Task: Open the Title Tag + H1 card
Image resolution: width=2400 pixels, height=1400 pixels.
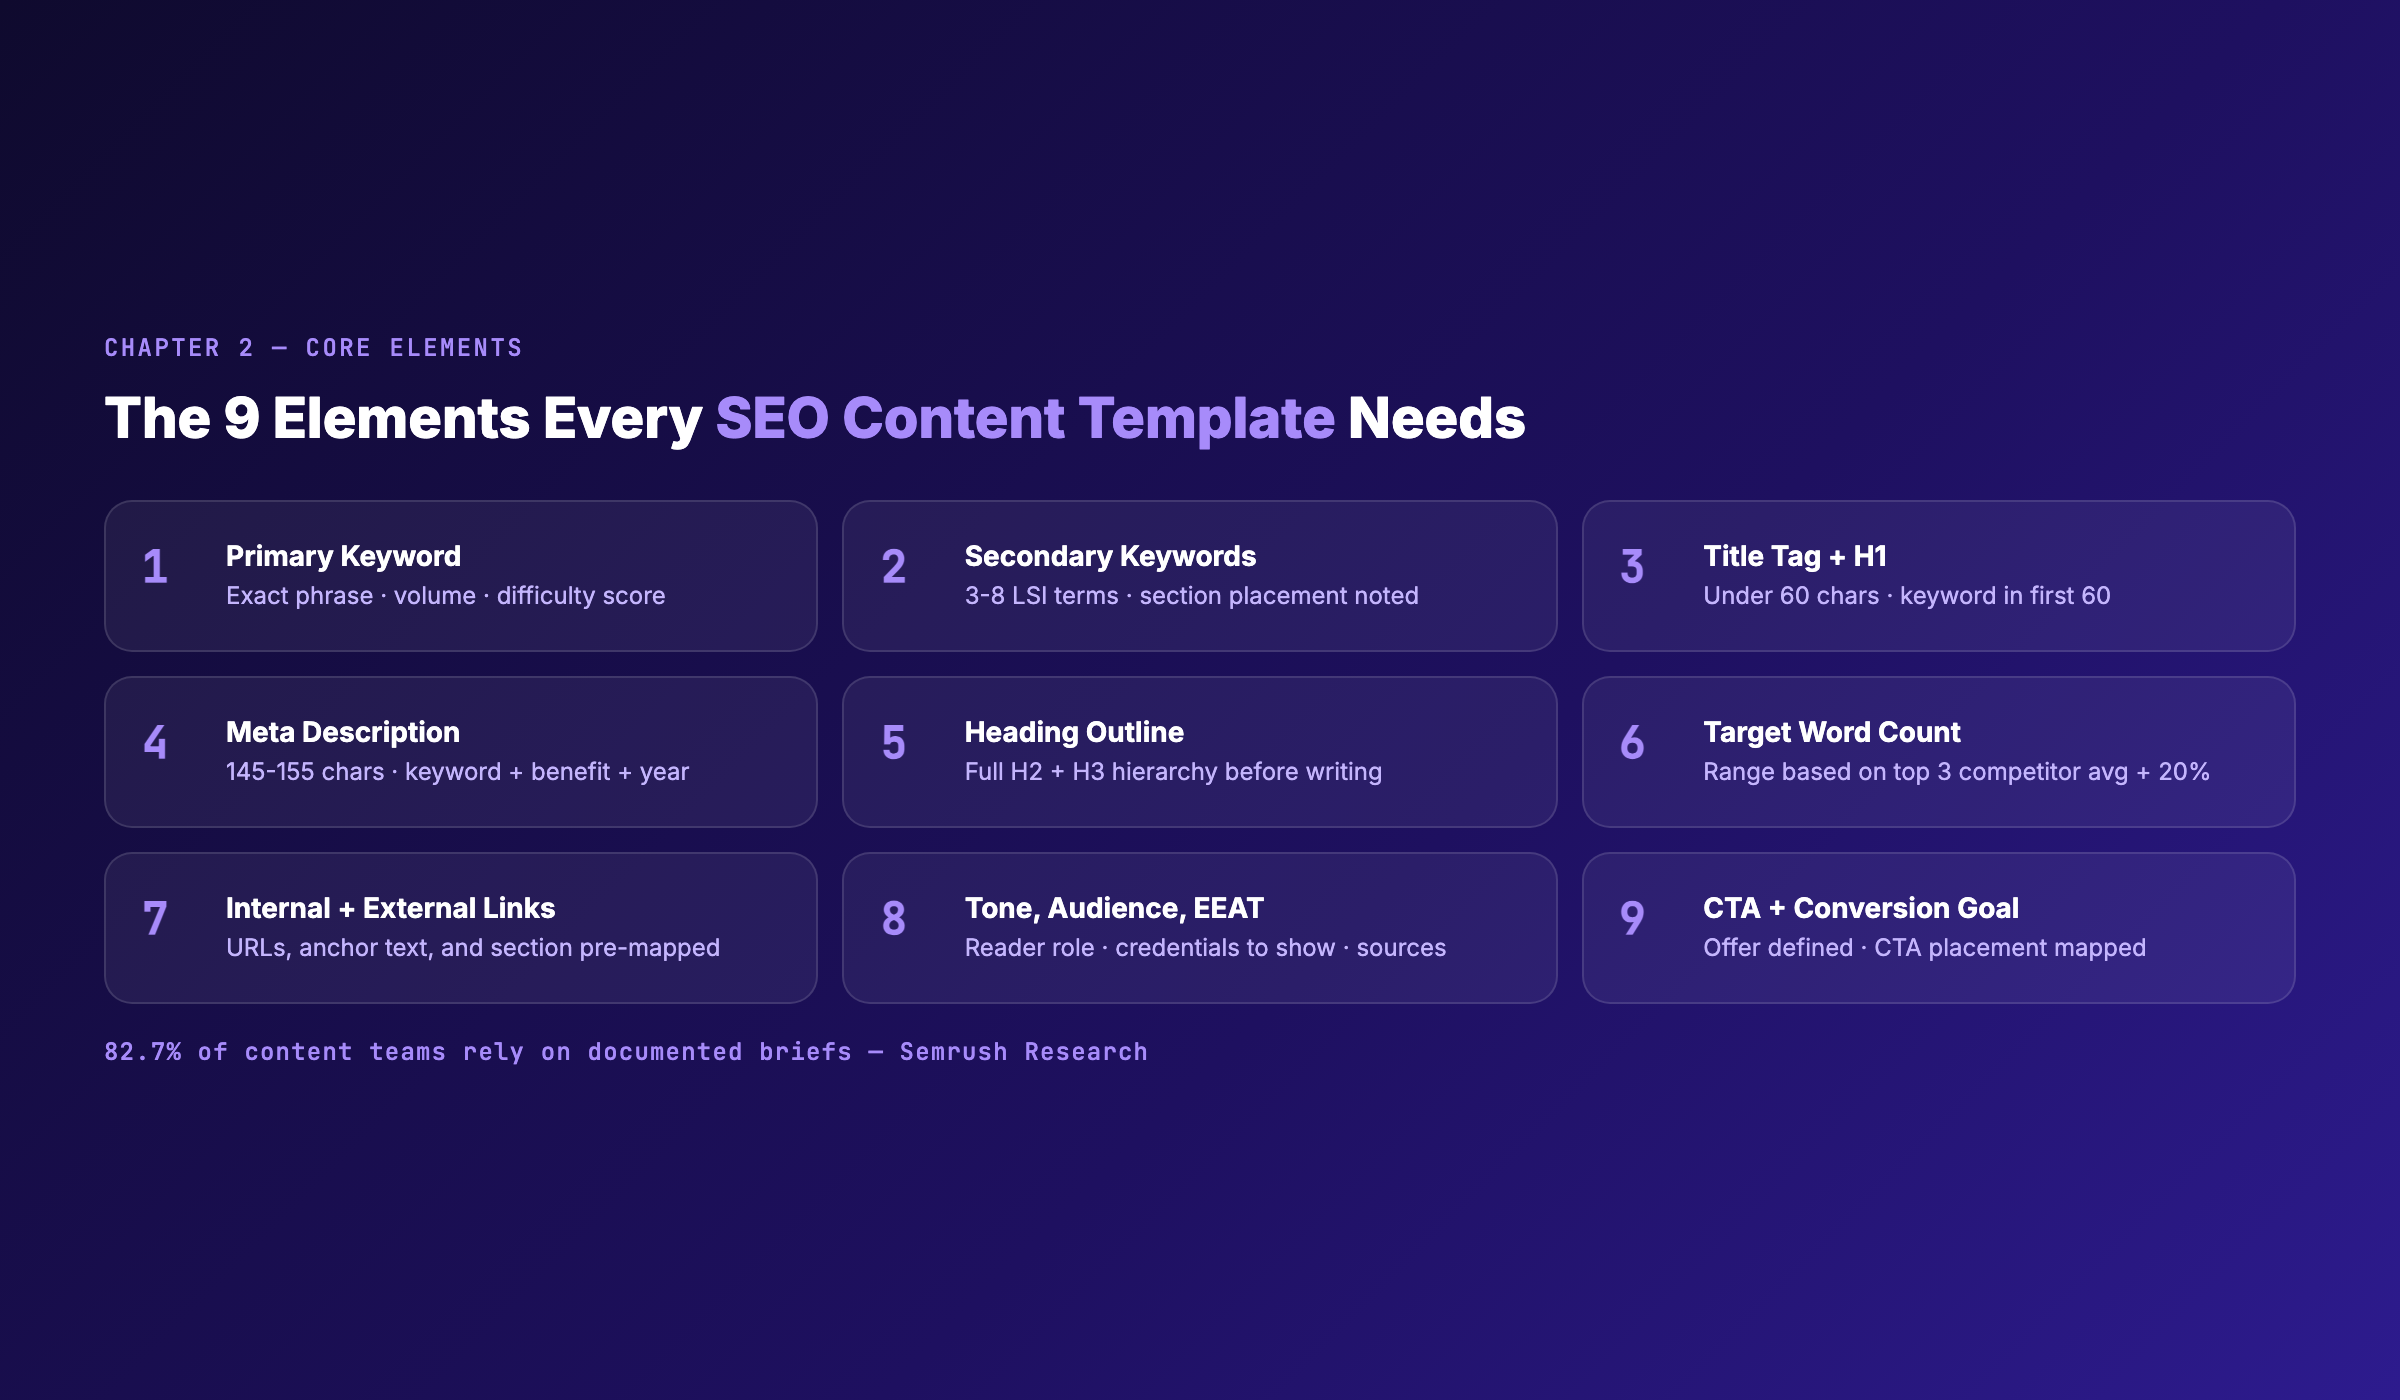Action: [1938, 575]
